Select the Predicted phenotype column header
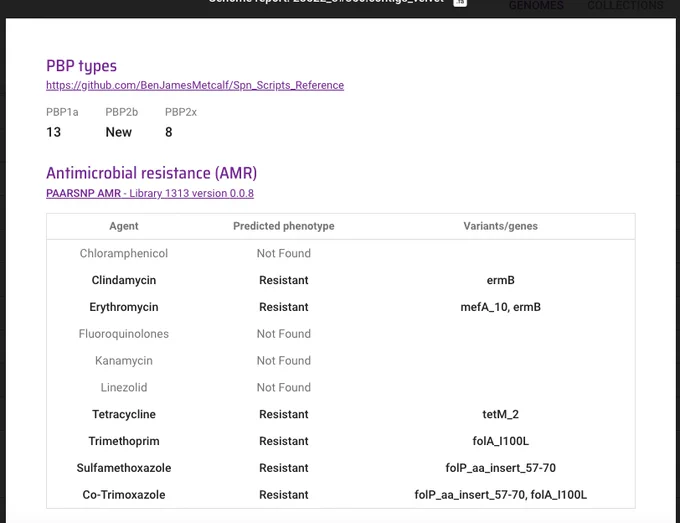The height and width of the screenshot is (523, 680). pyautogui.click(x=284, y=226)
